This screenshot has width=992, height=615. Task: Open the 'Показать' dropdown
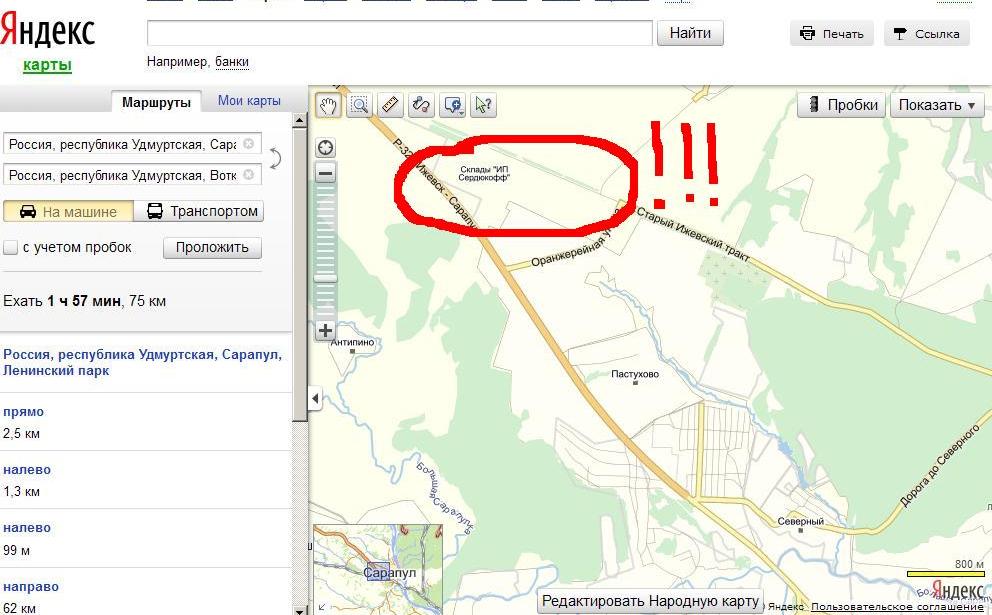coord(937,105)
